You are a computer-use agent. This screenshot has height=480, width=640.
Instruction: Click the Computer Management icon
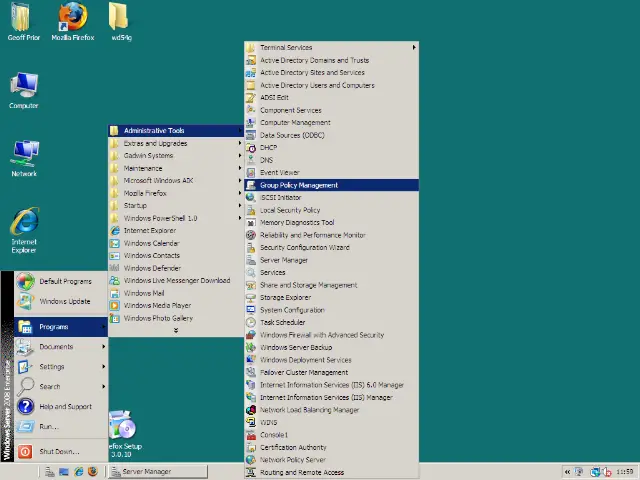(x=251, y=122)
